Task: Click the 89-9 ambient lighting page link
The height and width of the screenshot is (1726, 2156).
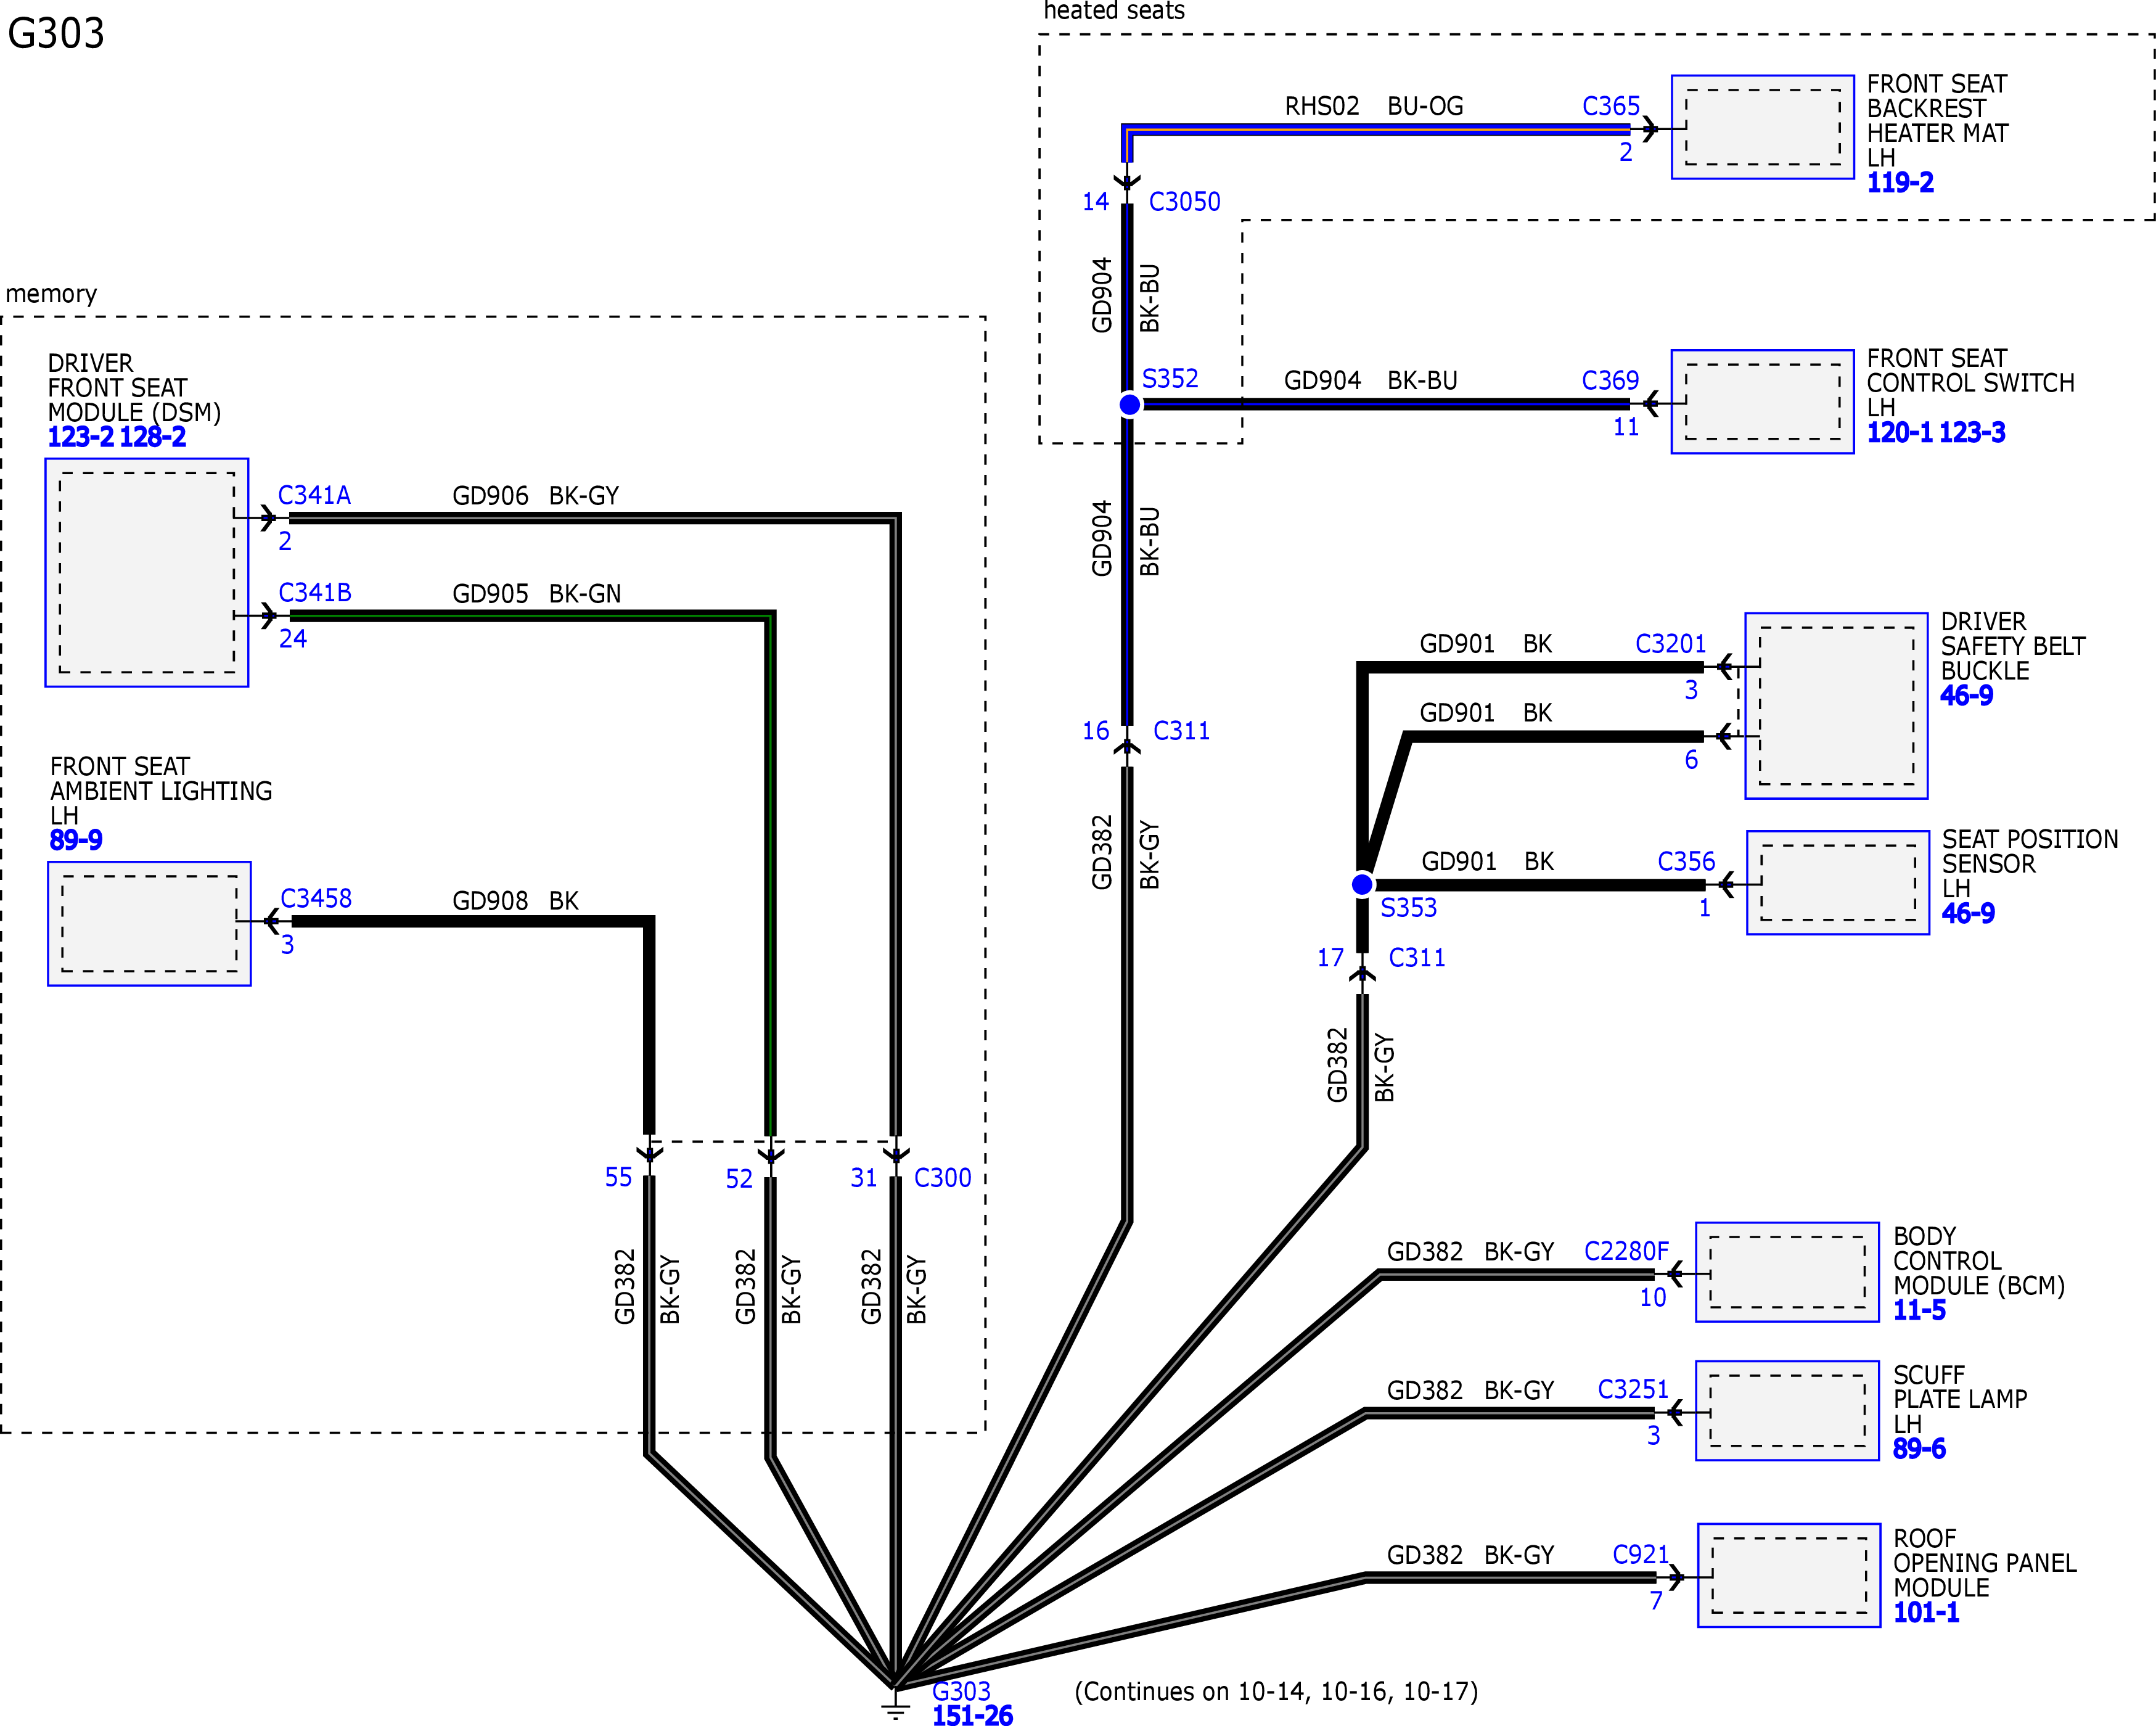Action: [x=76, y=840]
